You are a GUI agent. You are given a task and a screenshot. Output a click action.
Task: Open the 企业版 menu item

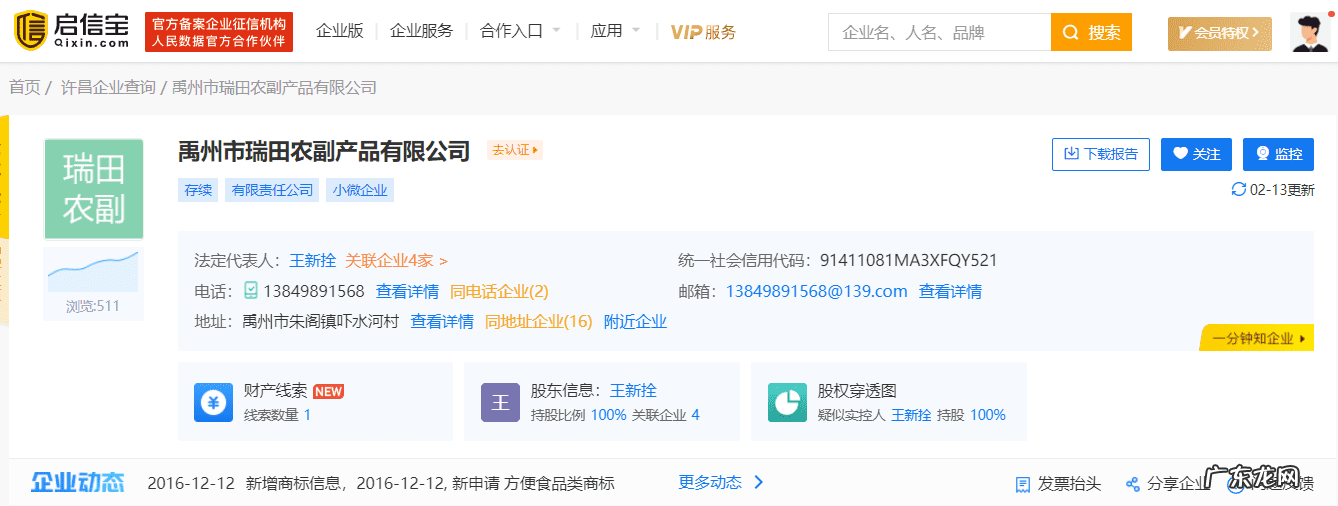pos(340,31)
